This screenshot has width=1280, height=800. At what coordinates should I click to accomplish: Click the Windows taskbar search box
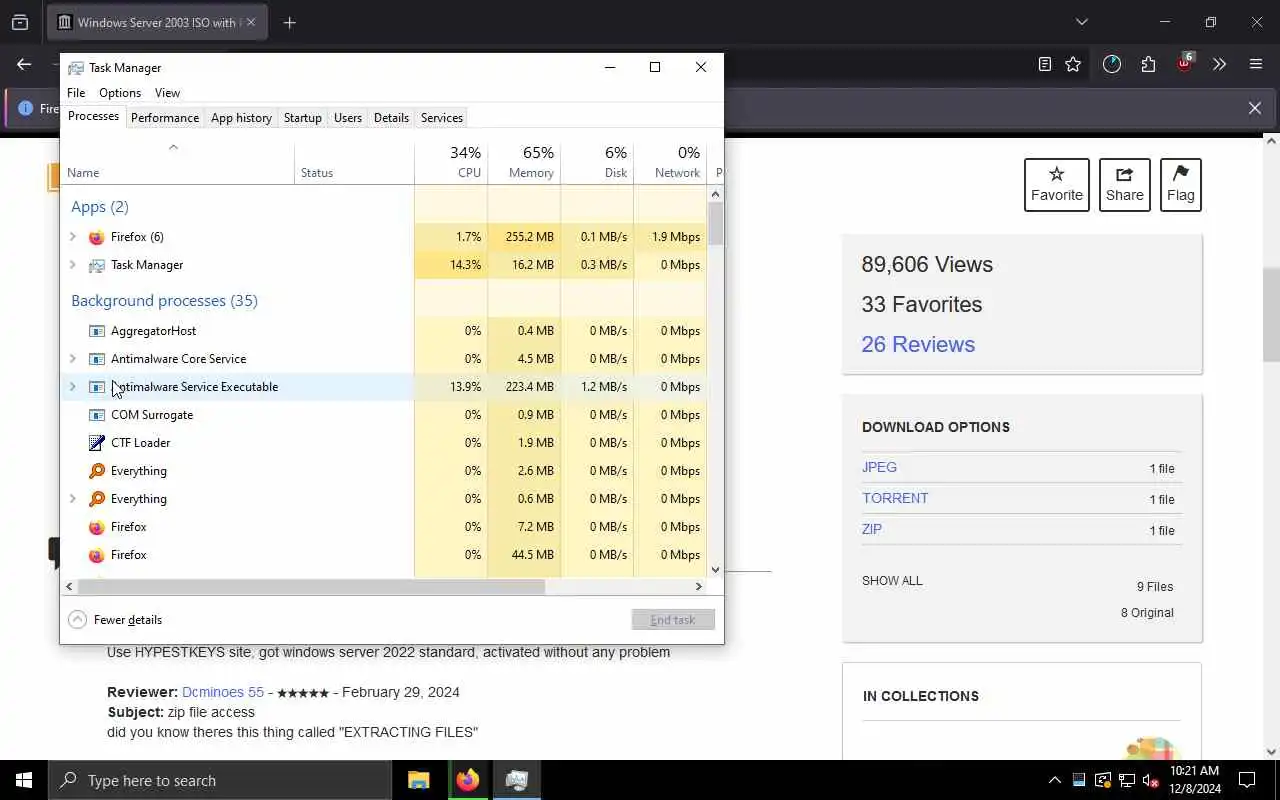point(220,780)
